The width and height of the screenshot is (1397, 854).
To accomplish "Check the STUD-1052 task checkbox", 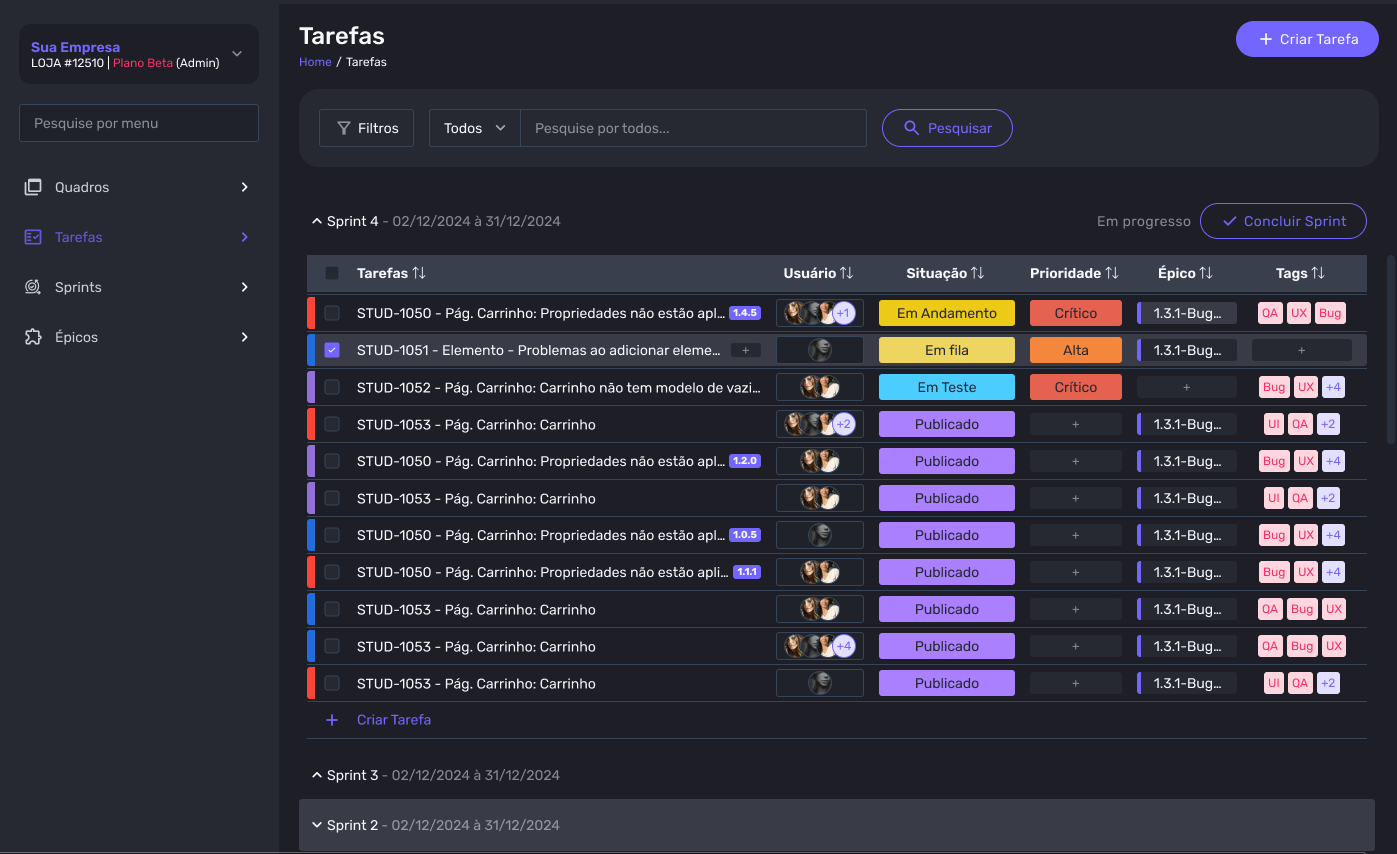I will point(332,387).
